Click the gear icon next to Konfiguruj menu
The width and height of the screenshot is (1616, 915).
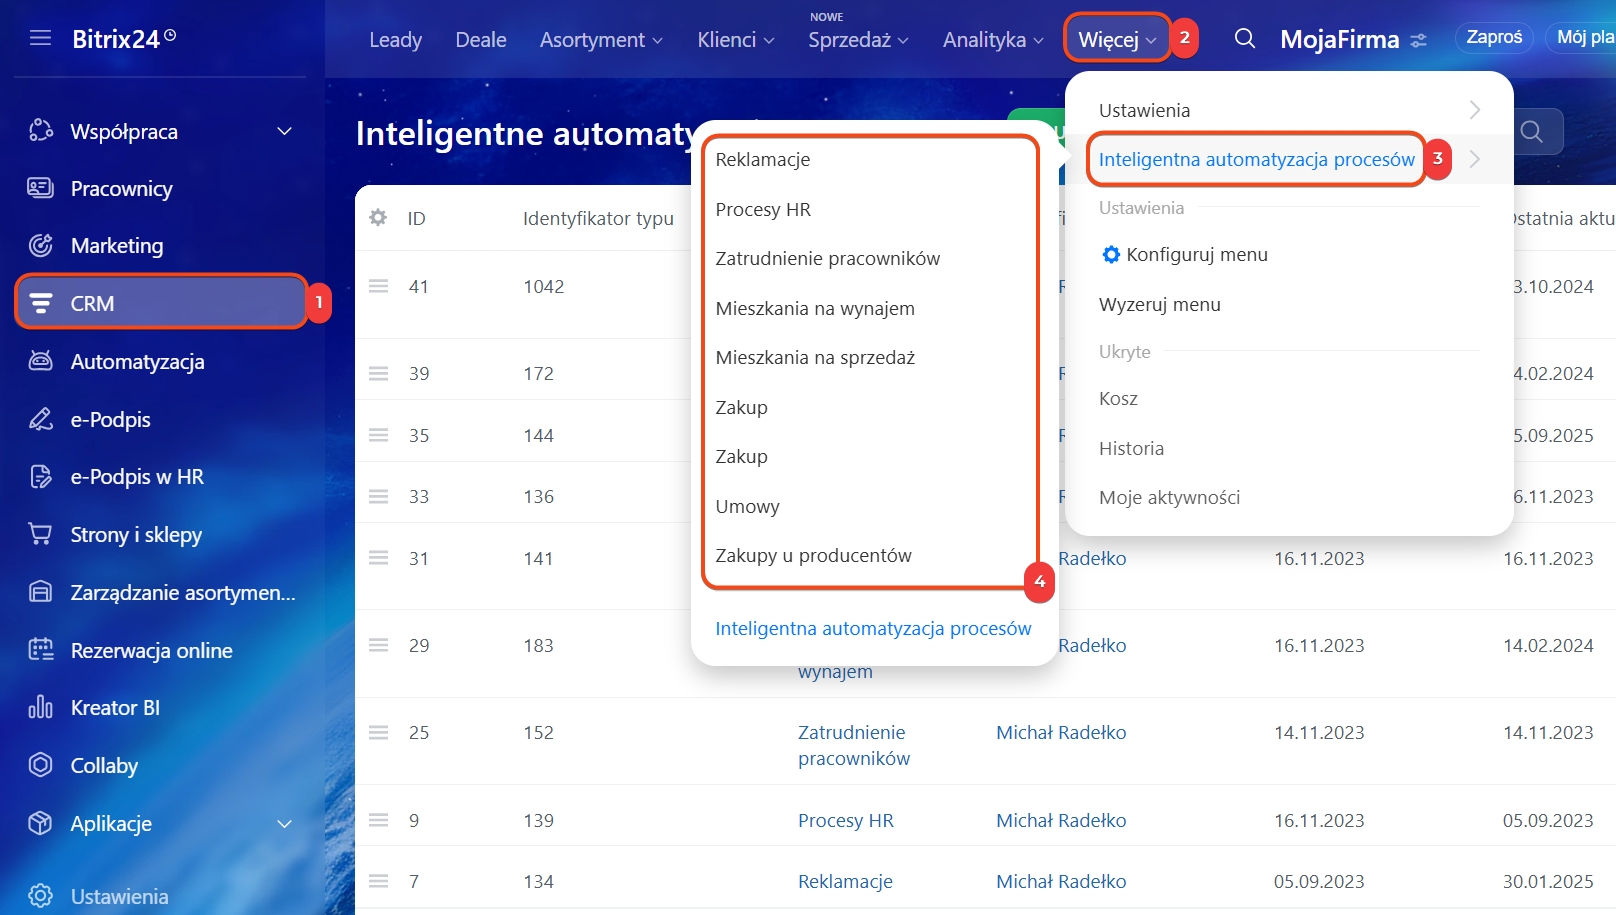1110,255
